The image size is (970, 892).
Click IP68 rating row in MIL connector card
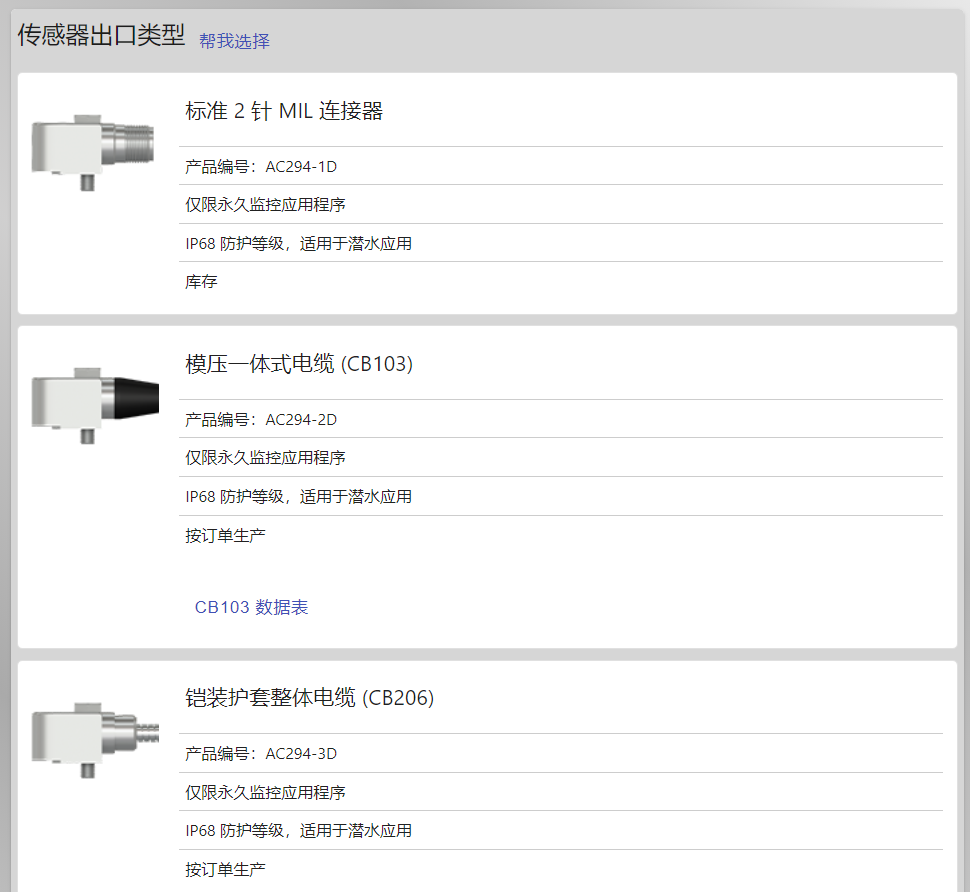tap(560, 243)
